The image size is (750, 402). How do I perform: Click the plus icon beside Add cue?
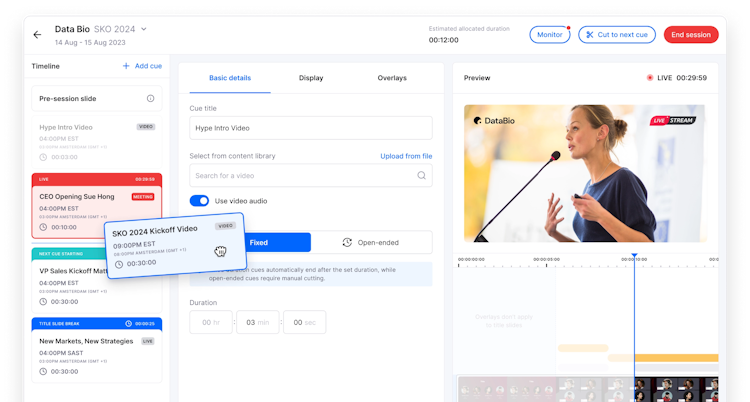126,66
